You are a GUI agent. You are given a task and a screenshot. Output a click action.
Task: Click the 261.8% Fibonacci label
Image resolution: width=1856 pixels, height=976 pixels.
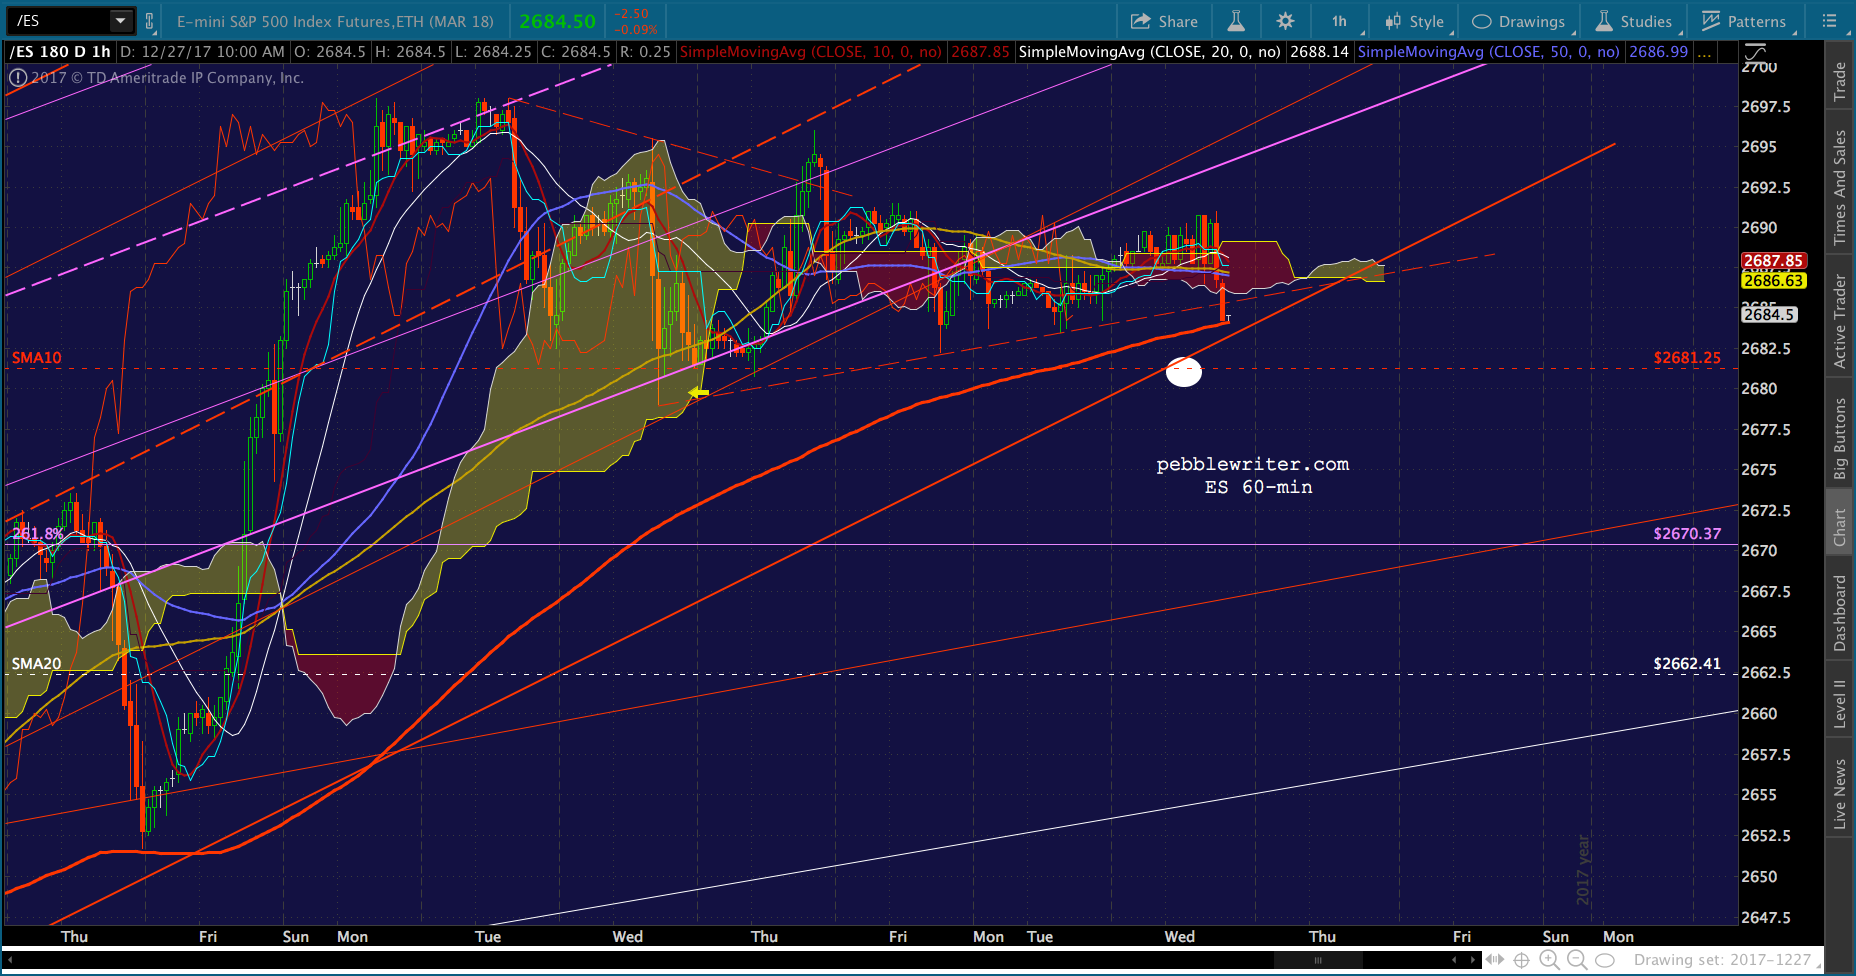pyautogui.click(x=37, y=533)
